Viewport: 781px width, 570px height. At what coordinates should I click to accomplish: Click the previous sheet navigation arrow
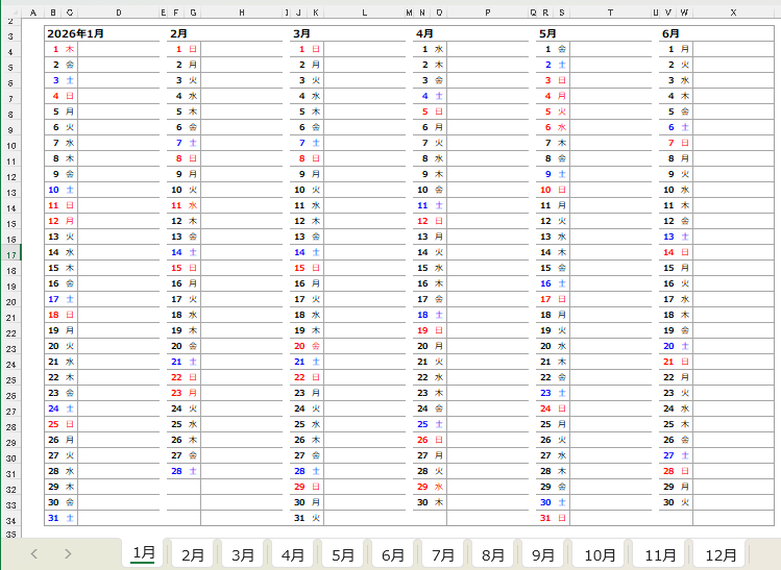coord(34,554)
